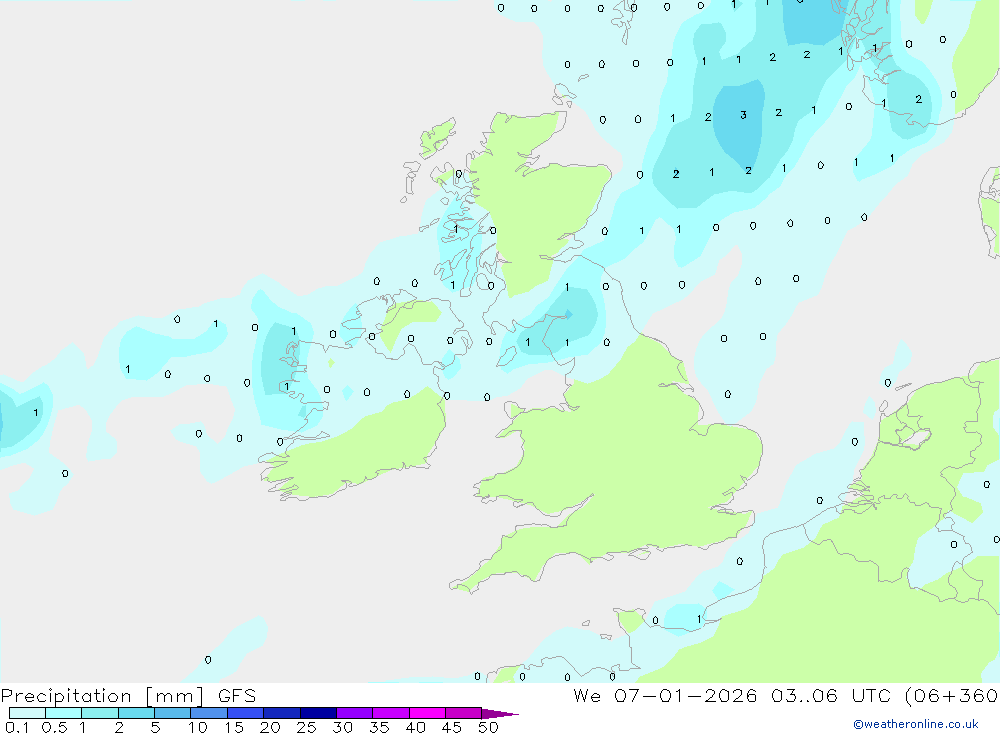Viewport: 1000px width, 733px height.
Task: Click the above-50 arrow tip of legend
Action: [500, 713]
